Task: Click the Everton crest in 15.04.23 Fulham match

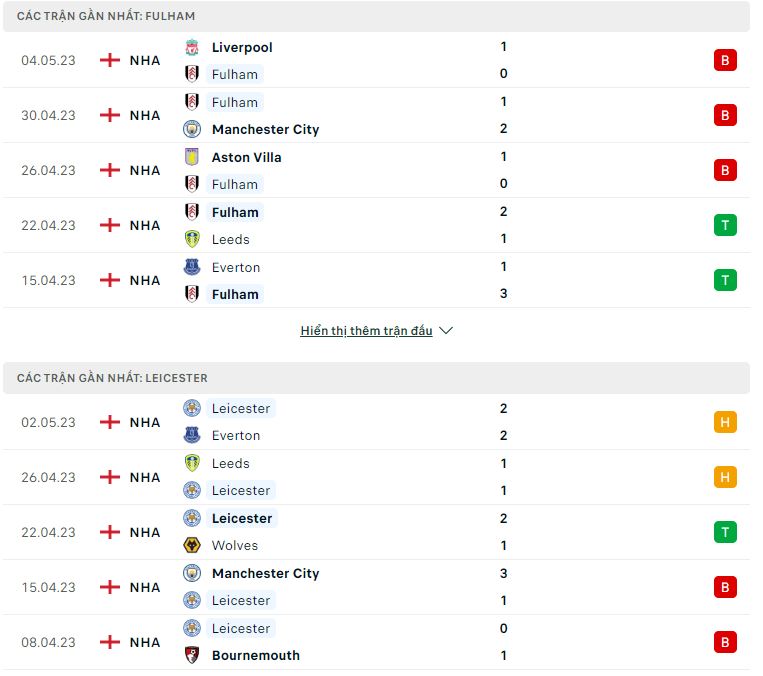Action: pos(192,267)
